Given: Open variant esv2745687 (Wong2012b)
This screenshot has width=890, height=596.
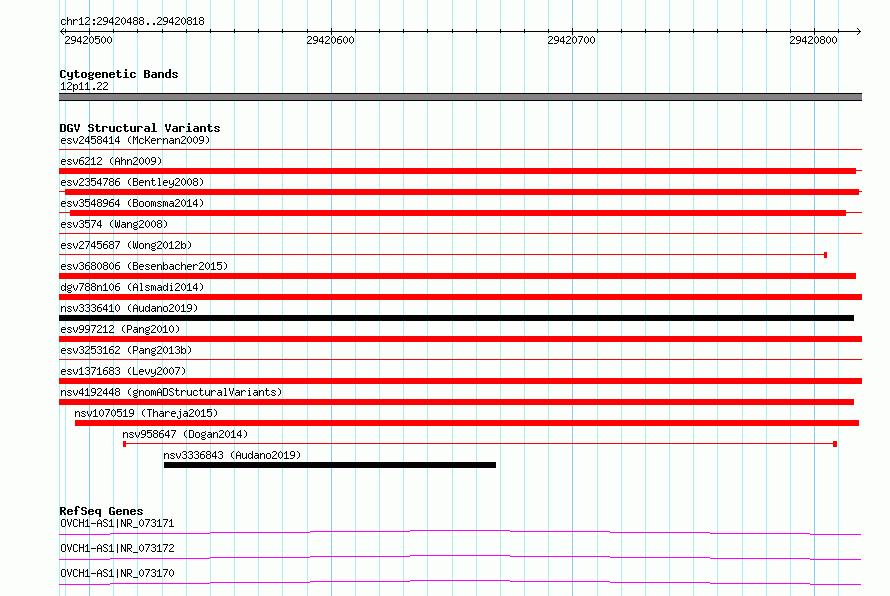Looking at the screenshot, I should pyautogui.click(x=126, y=245).
